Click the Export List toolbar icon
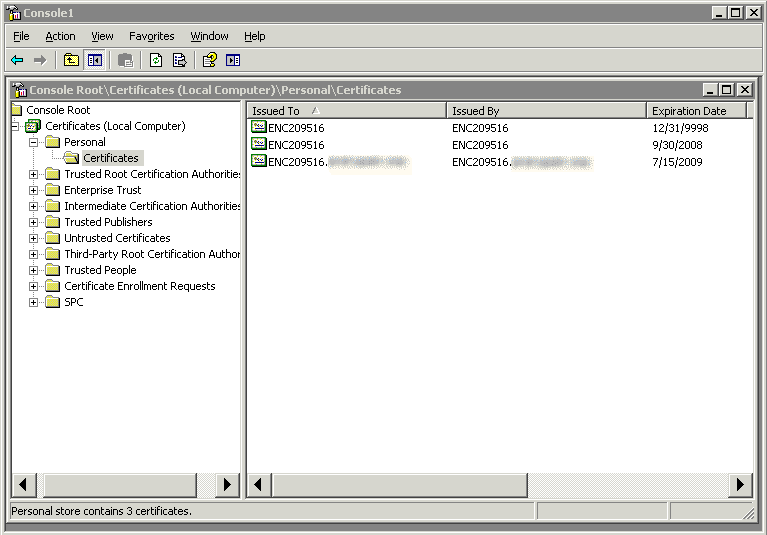 (x=180, y=60)
